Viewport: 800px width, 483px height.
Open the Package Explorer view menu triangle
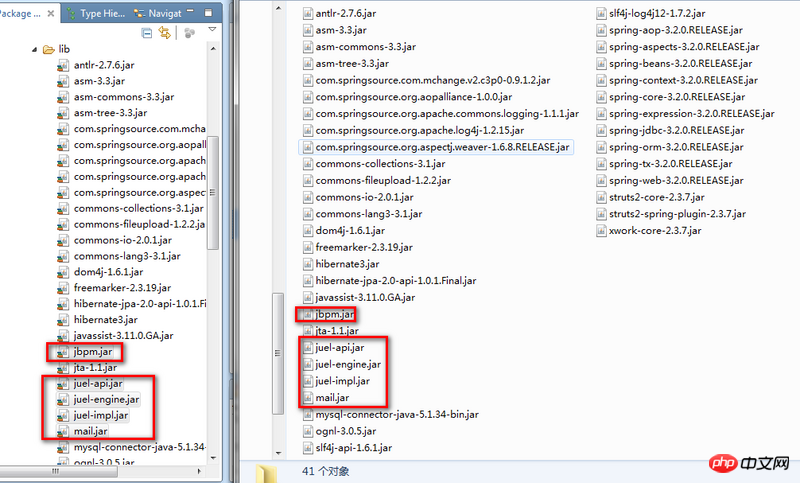click(x=212, y=30)
